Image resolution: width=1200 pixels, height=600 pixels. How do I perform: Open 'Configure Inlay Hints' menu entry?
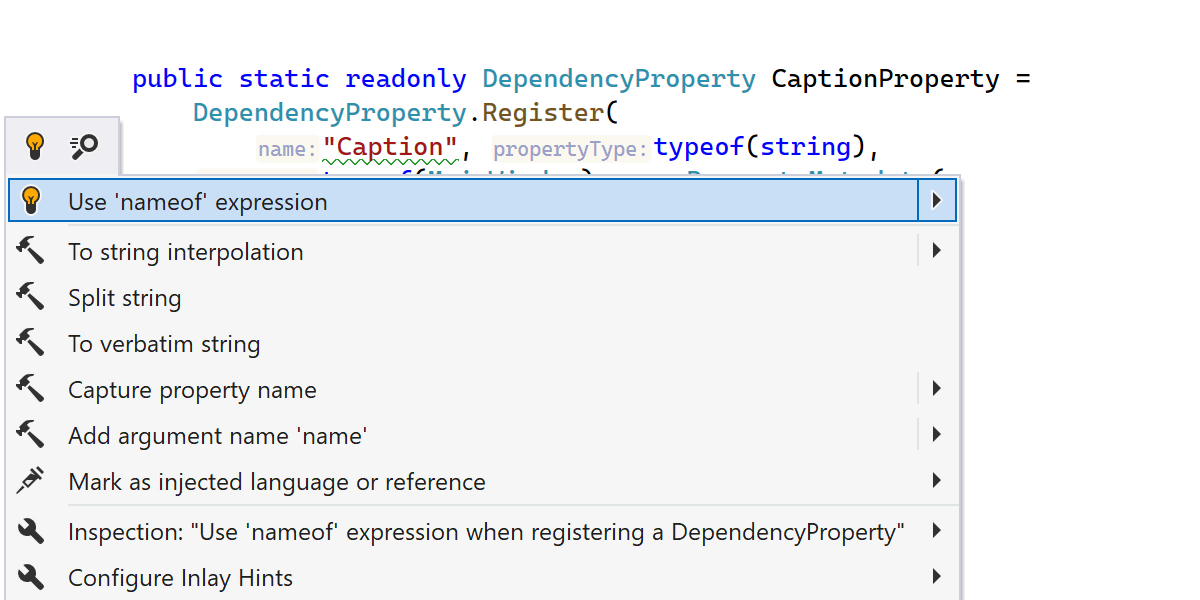180,578
